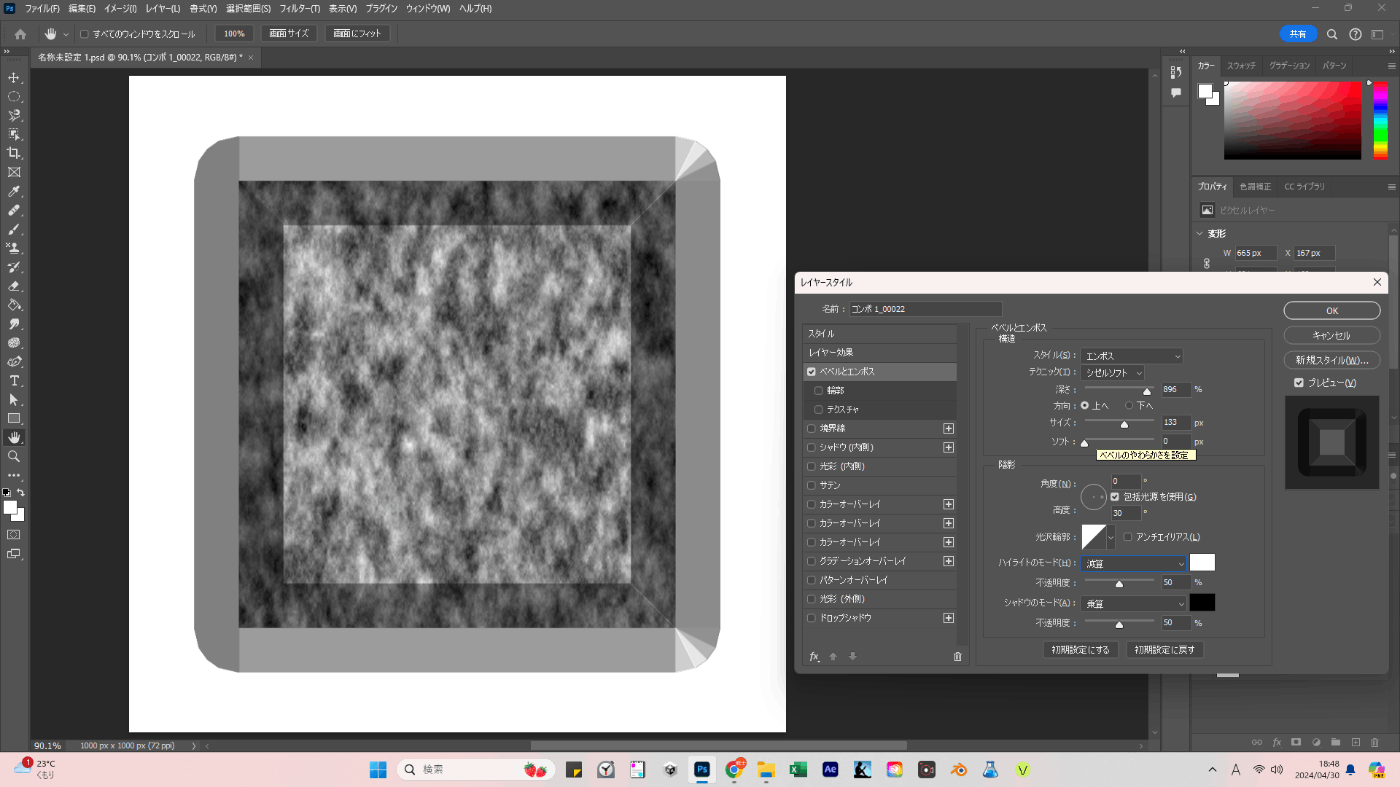Select the 下へ direction radio button

point(1130,405)
